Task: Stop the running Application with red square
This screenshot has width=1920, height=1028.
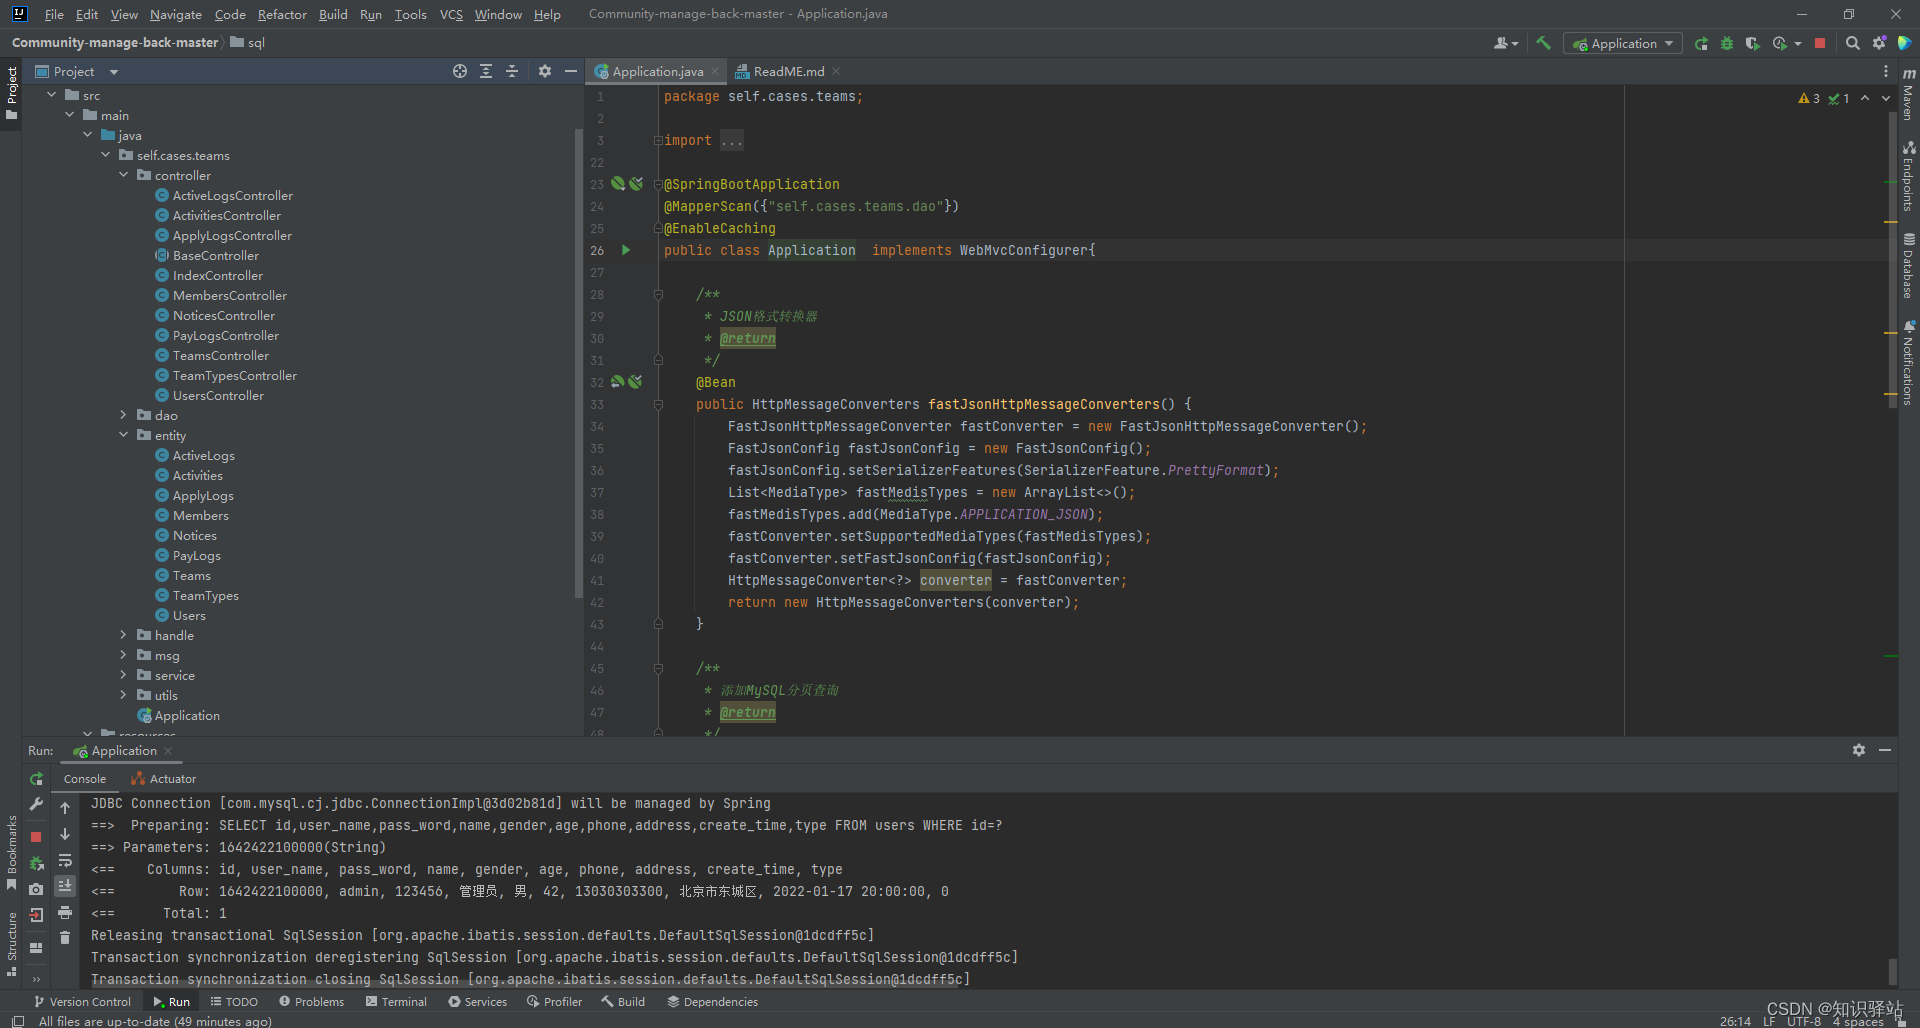Action: pos(1820,43)
